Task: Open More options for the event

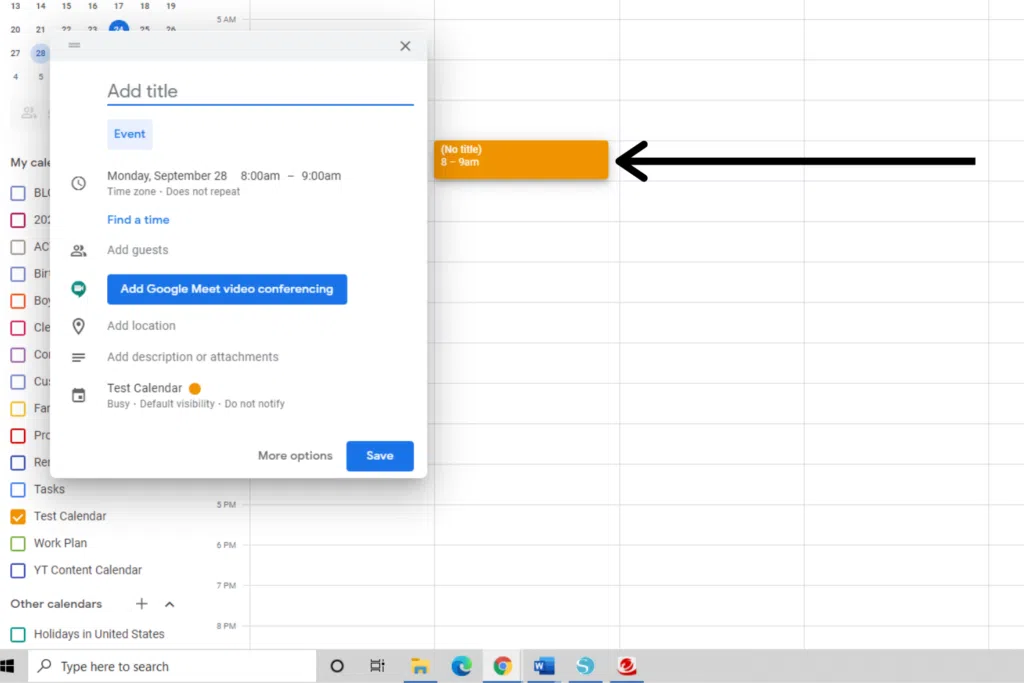Action: click(x=295, y=456)
